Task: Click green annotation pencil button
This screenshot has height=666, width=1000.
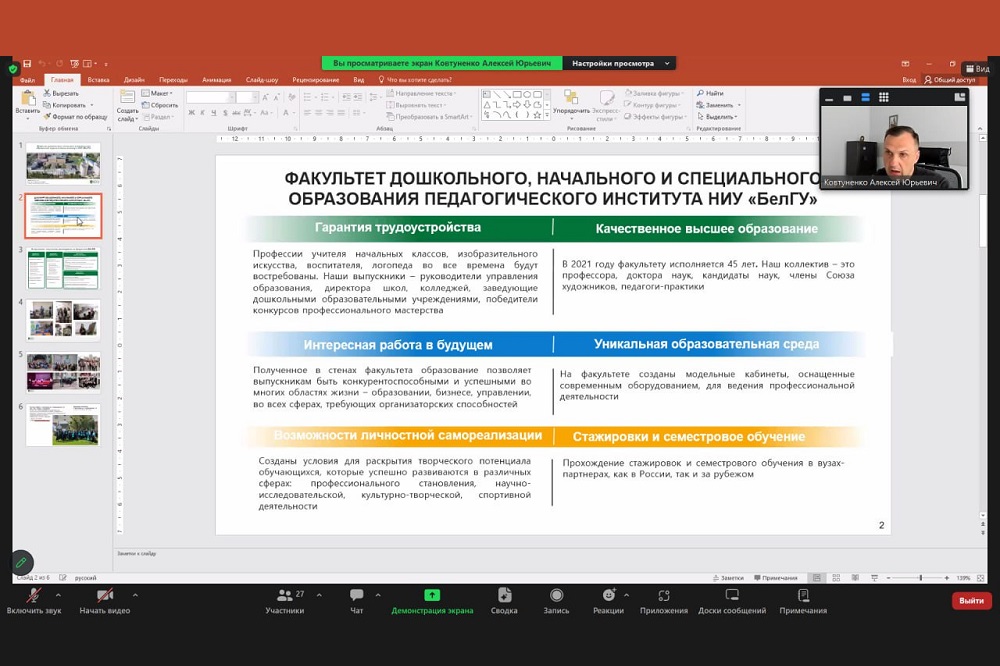Action: click(21, 563)
